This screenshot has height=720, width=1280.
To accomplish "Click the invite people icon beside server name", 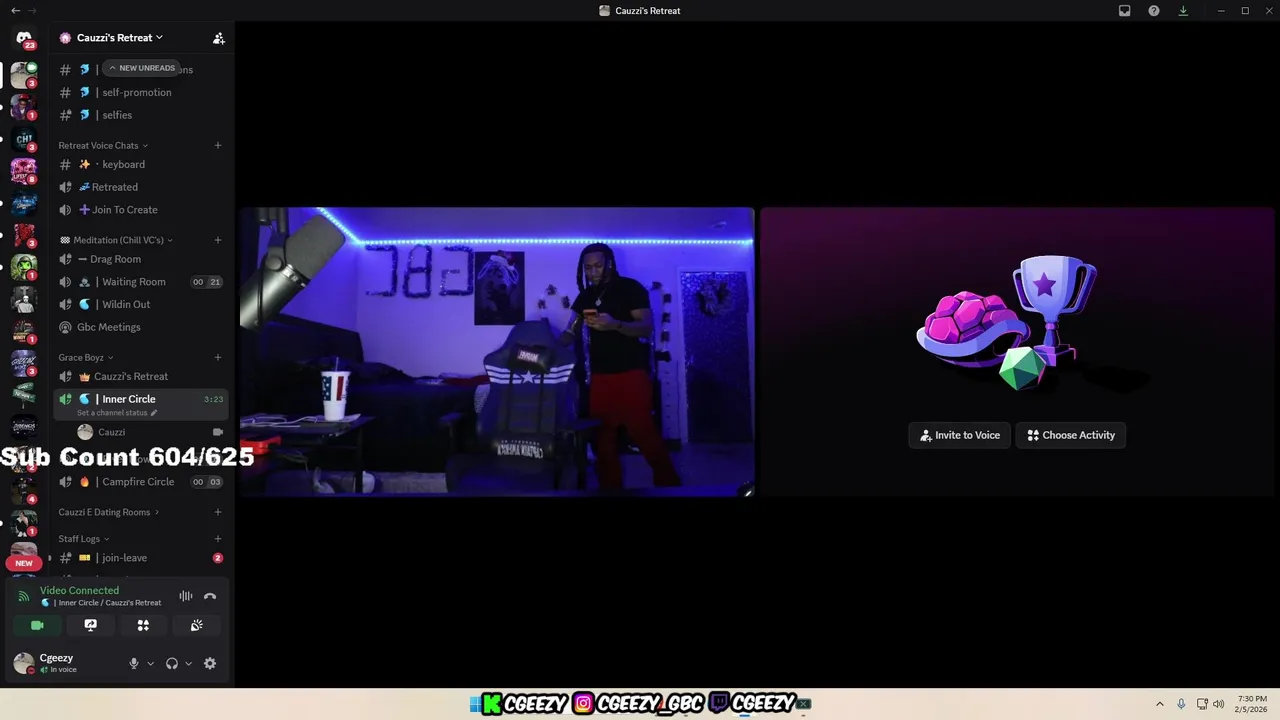I will tap(218, 38).
